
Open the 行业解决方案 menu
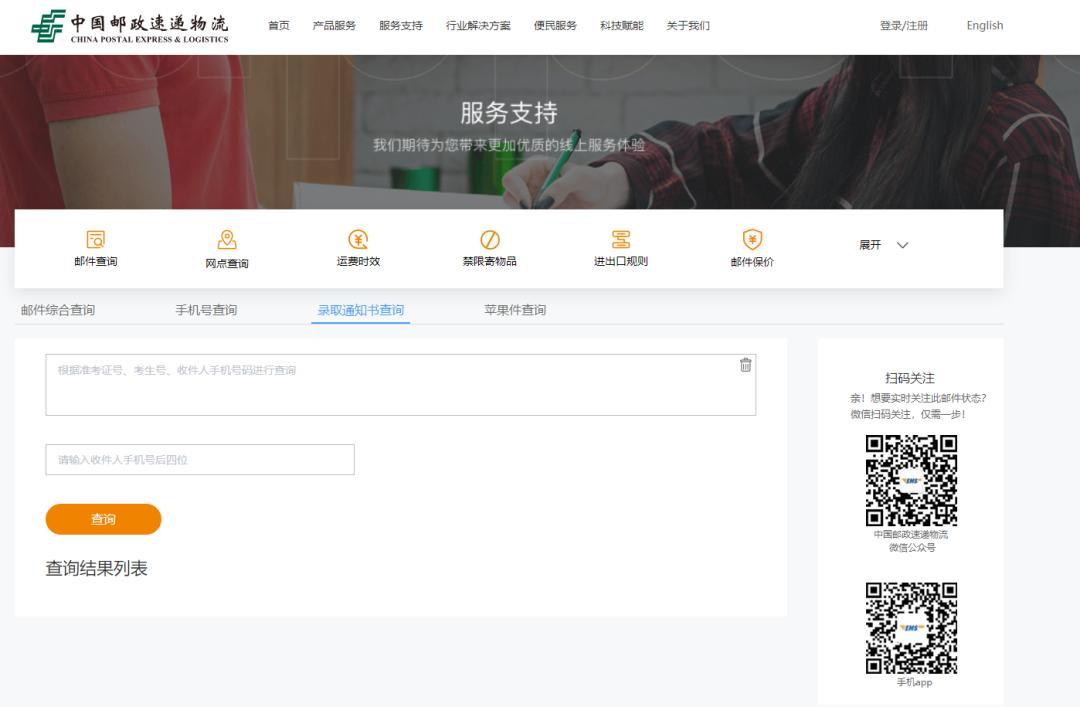coord(477,25)
